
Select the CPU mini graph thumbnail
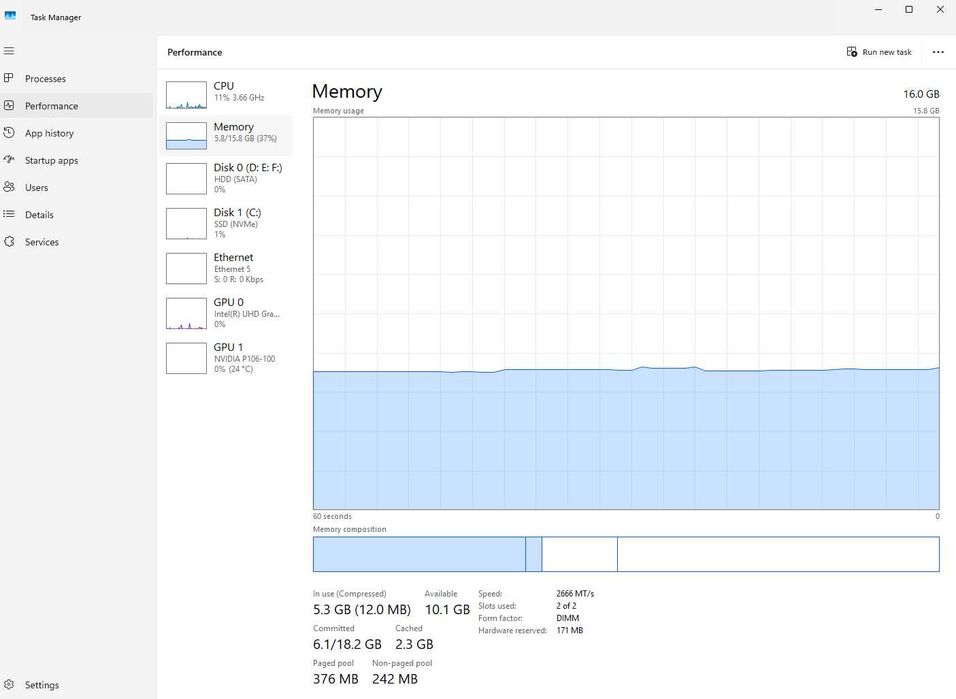(x=186, y=95)
